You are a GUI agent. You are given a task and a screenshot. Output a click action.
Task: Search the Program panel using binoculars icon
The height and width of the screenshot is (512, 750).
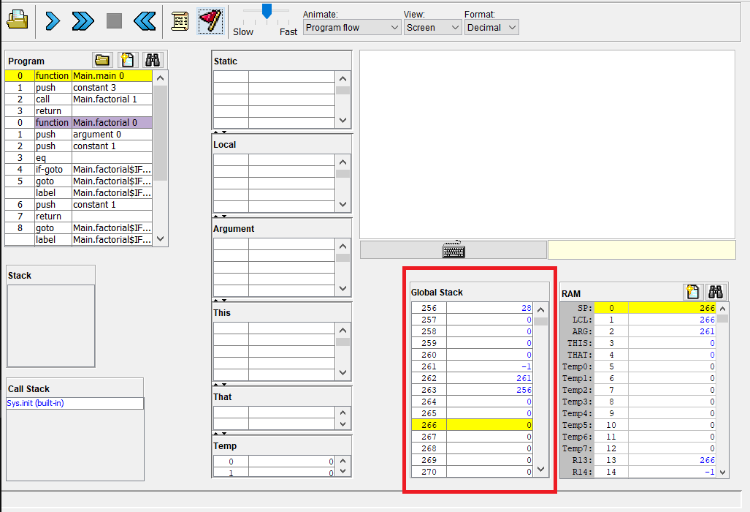(153, 60)
